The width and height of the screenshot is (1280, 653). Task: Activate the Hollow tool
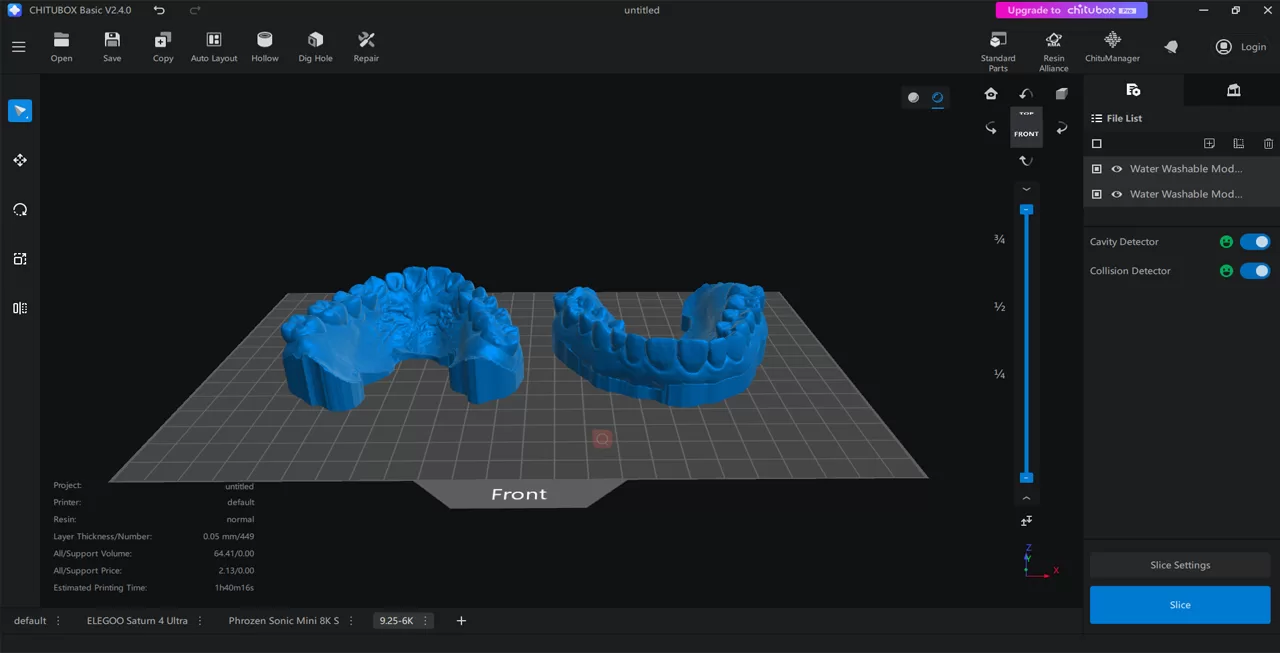click(x=264, y=46)
